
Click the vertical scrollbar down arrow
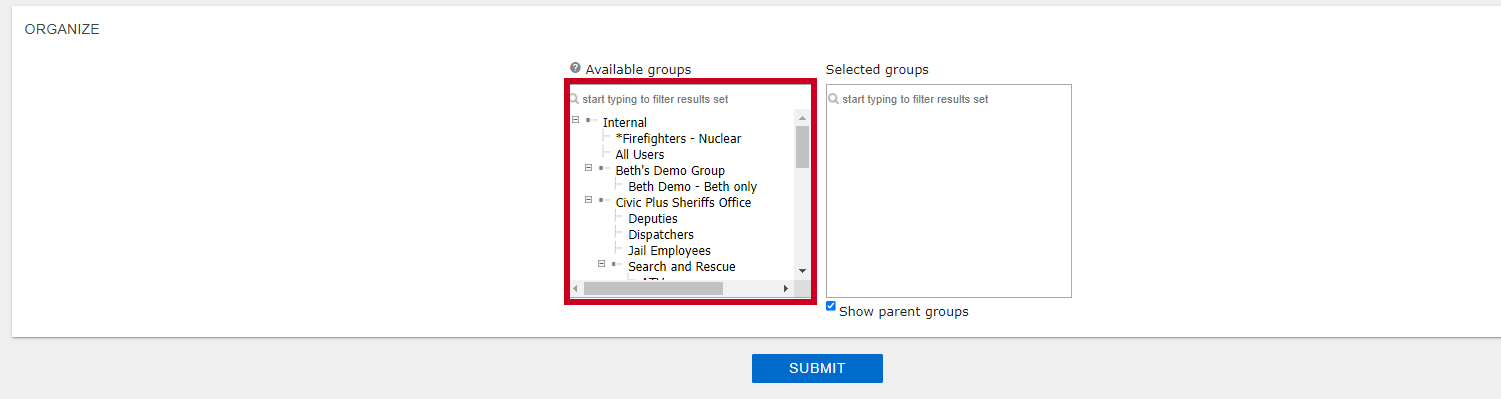point(802,271)
